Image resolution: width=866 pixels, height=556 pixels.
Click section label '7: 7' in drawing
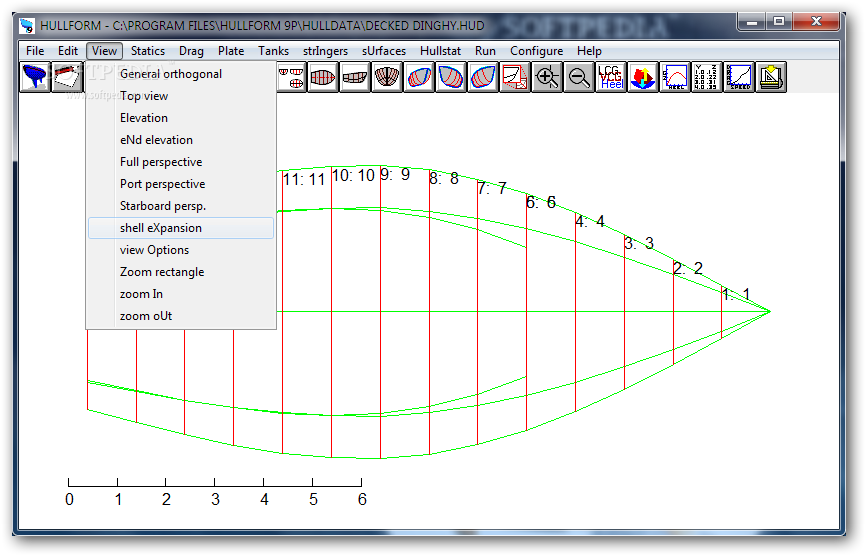click(x=492, y=188)
